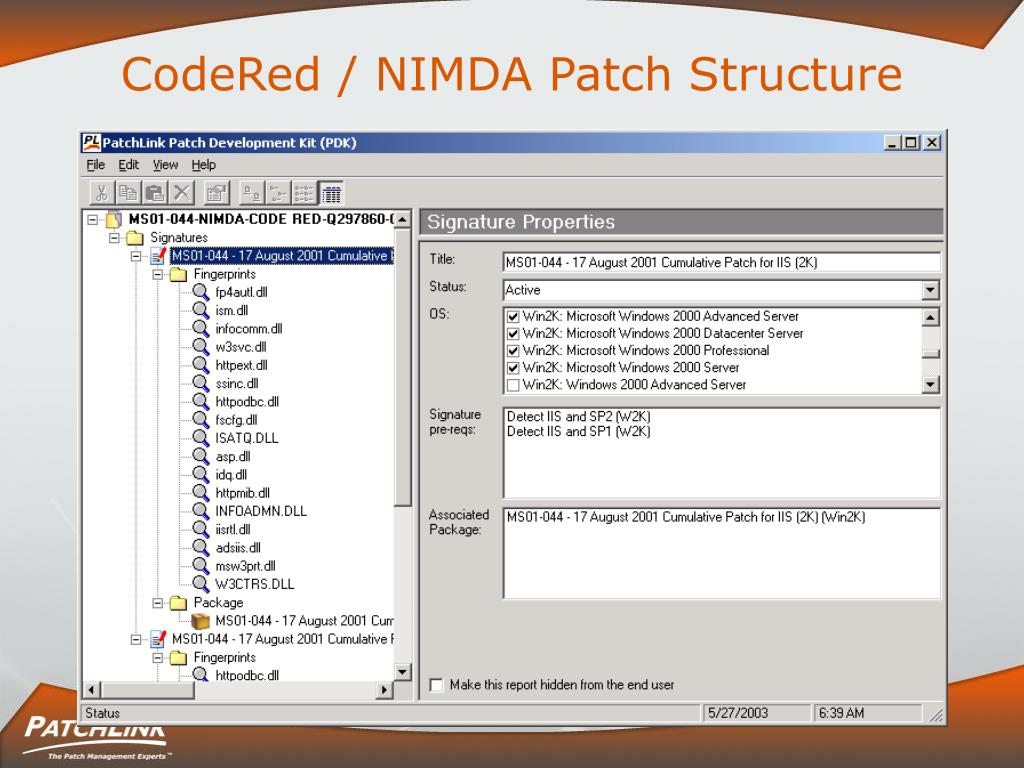Open the File menu
This screenshot has width=1024, height=768.
pyautogui.click(x=95, y=165)
